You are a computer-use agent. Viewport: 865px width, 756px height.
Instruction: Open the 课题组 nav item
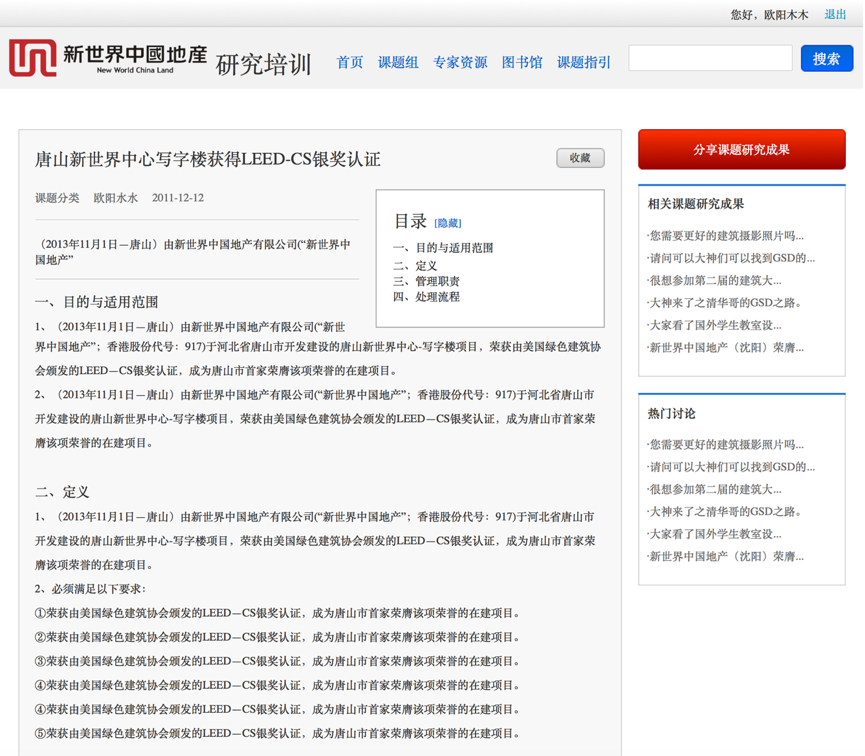[x=398, y=62]
